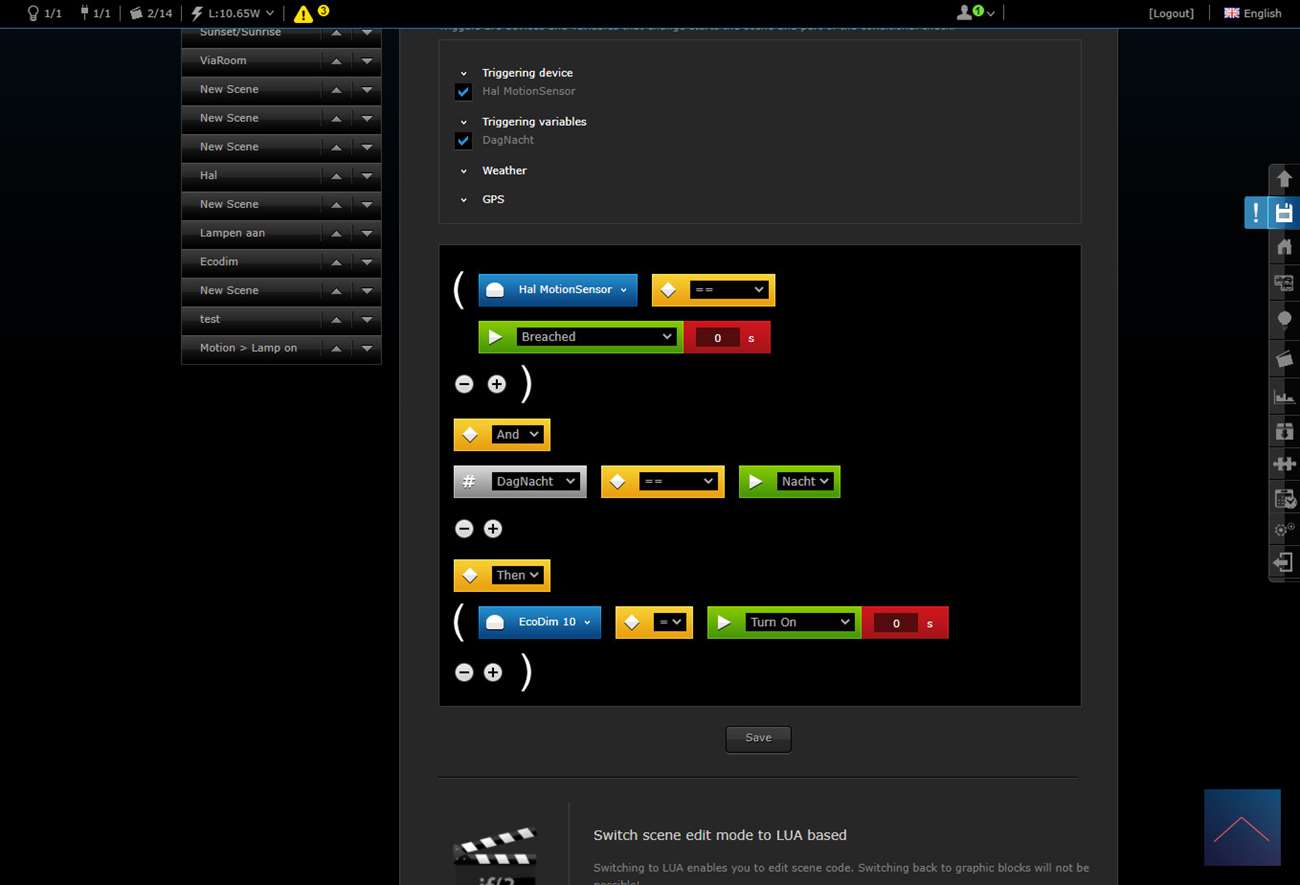The height and width of the screenshot is (885, 1300).
Task: Click the devices light bulb sidebar icon
Action: 1284,320
